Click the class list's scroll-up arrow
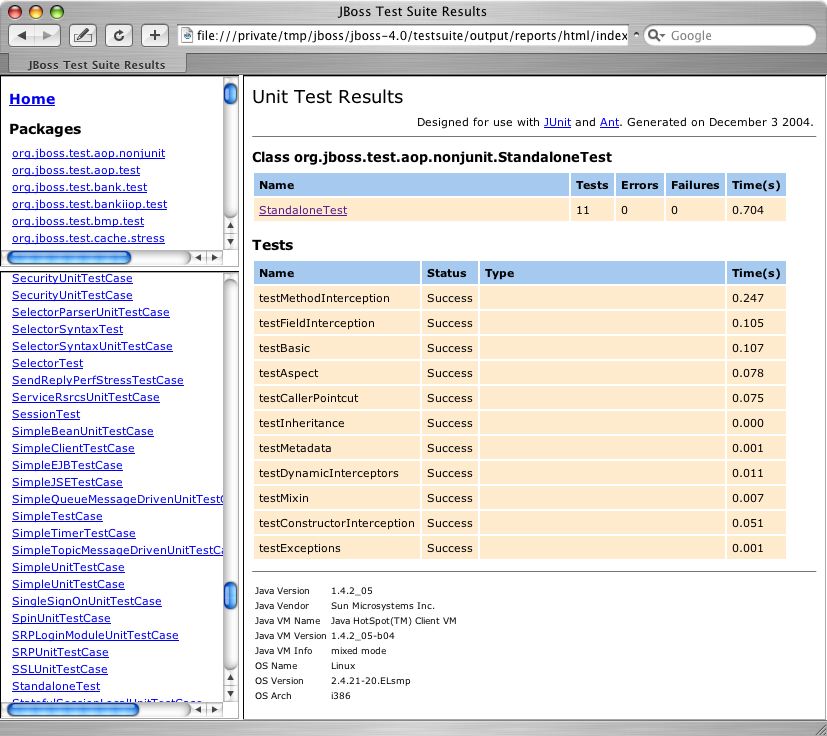This screenshot has width=827, height=736. pos(231,677)
